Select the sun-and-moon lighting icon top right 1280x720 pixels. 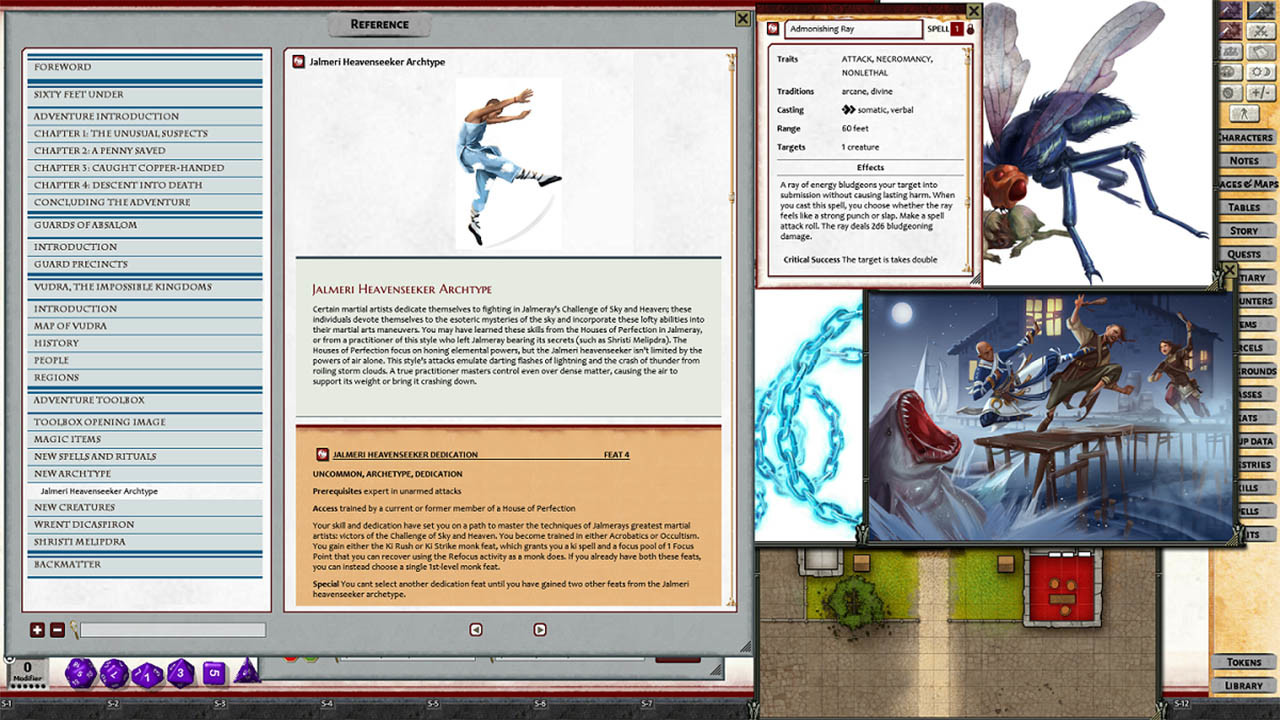coord(1262,72)
